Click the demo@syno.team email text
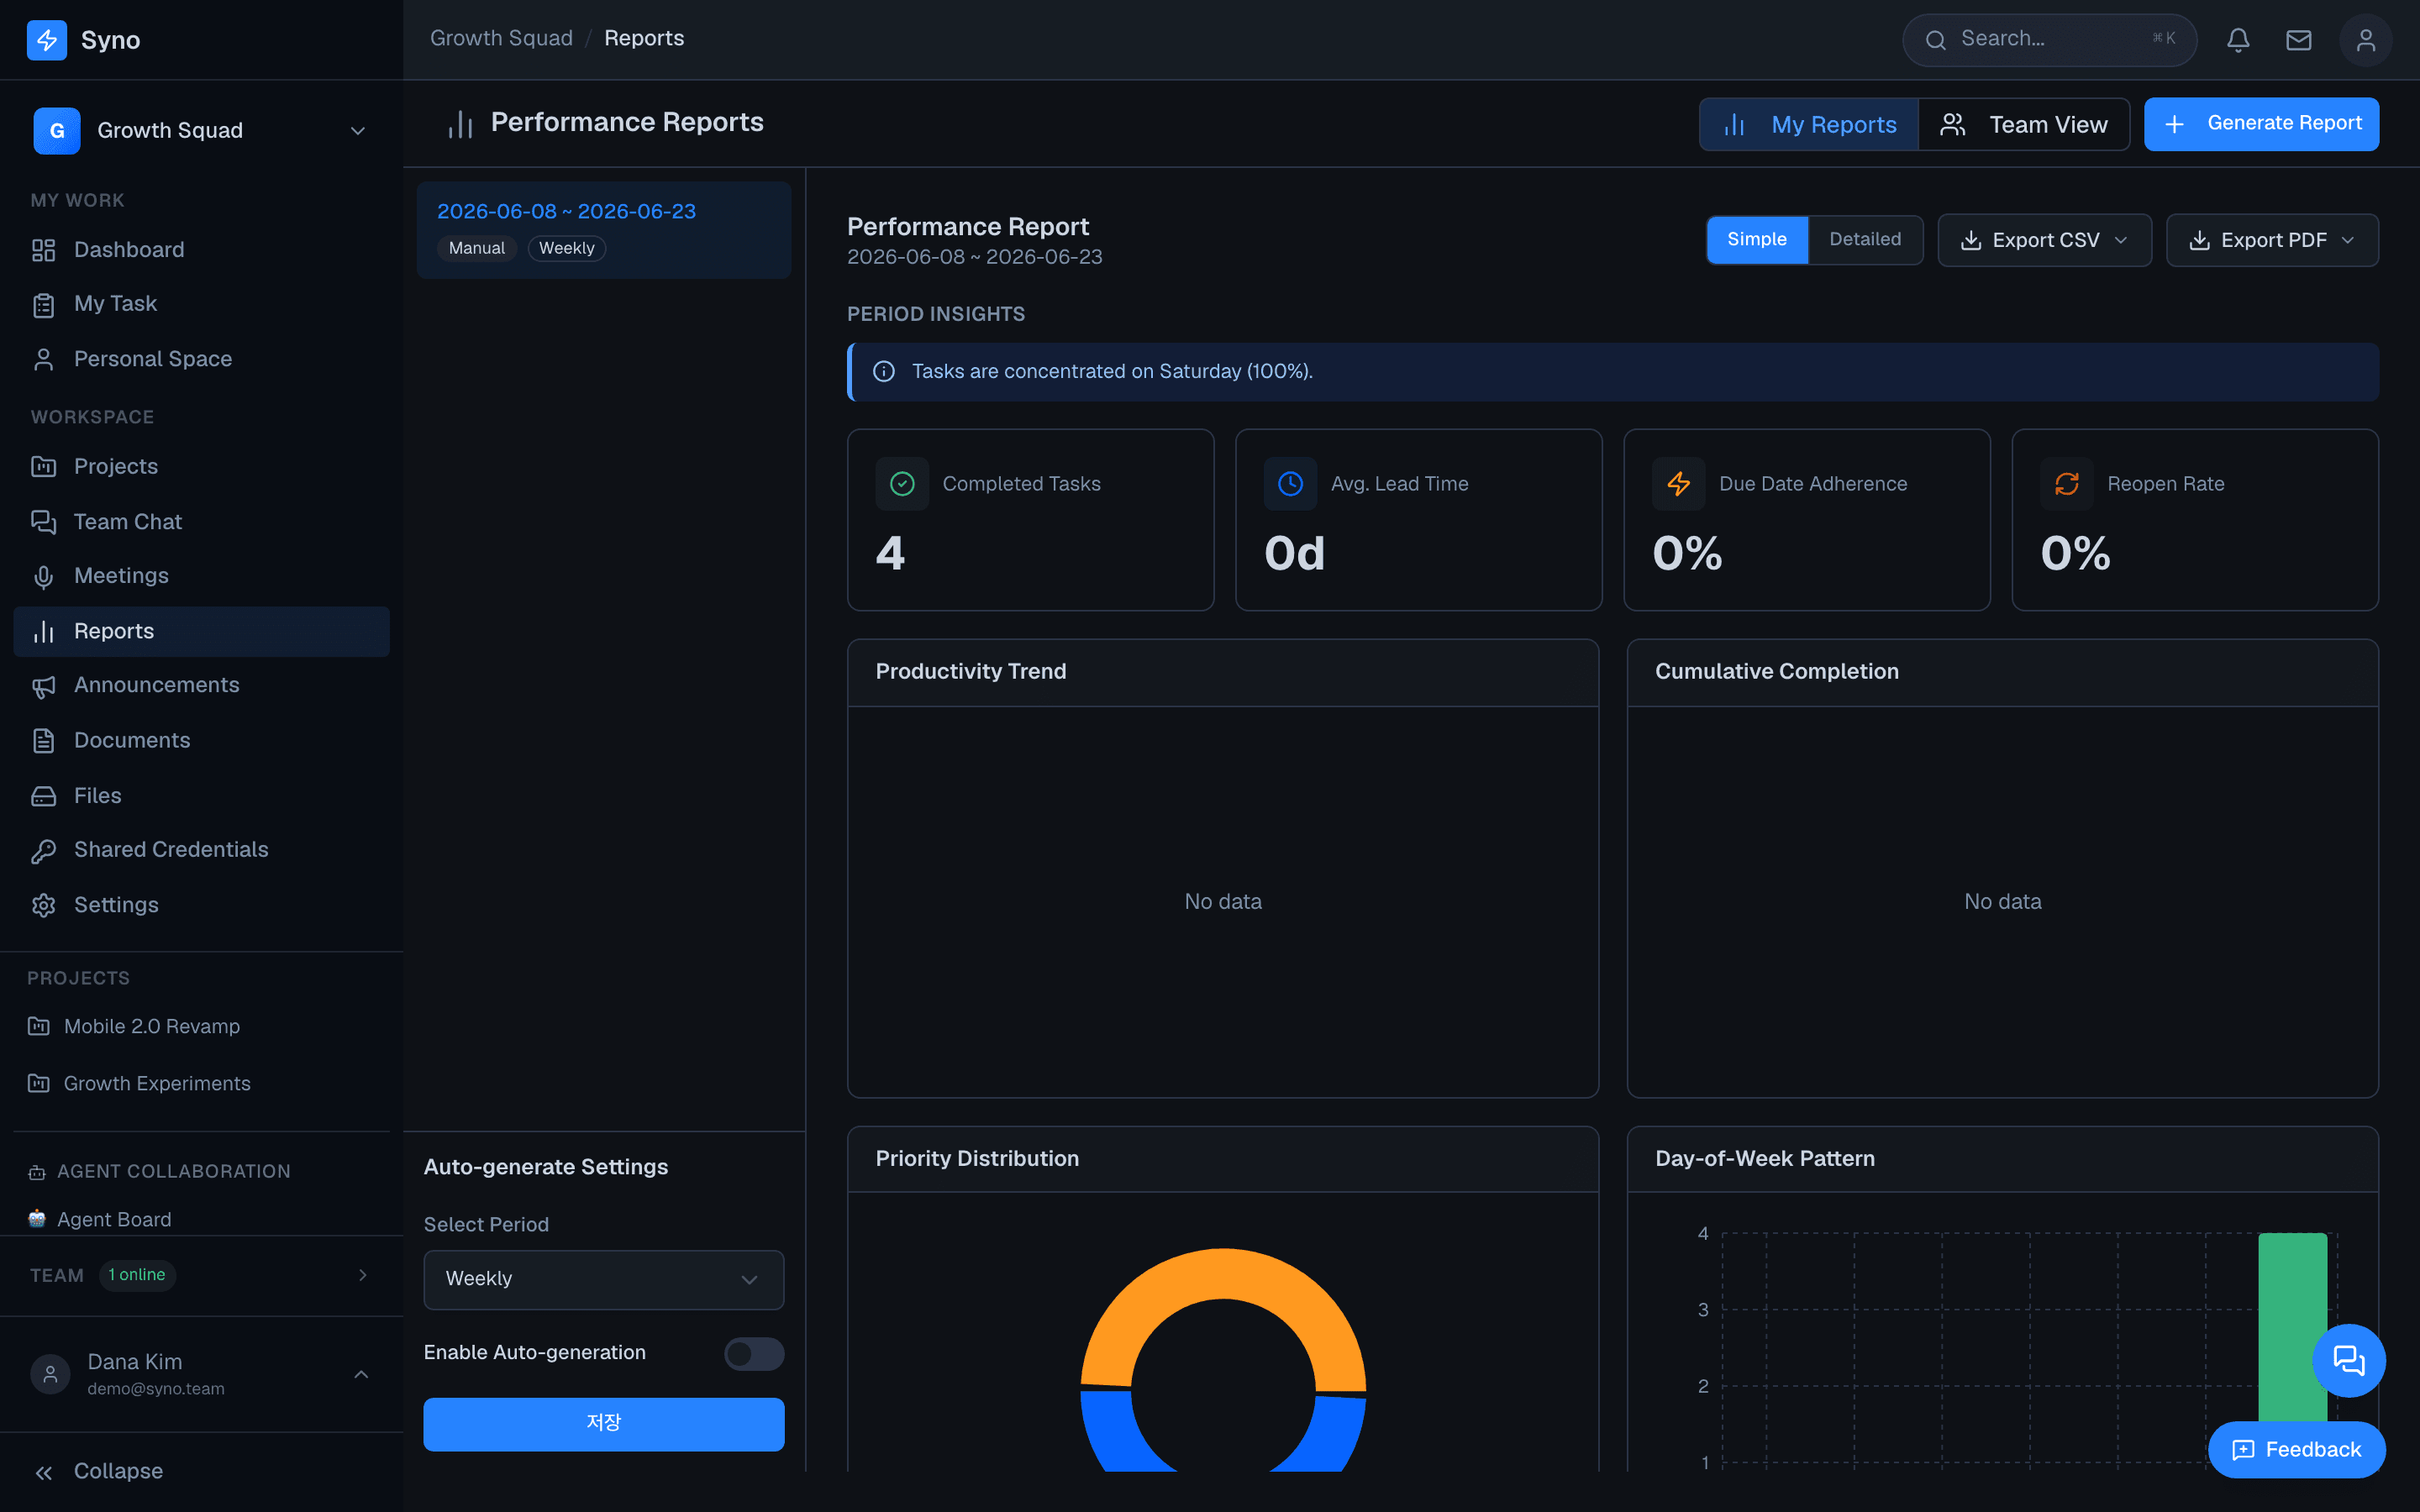Image resolution: width=2420 pixels, height=1512 pixels. tap(156, 1389)
